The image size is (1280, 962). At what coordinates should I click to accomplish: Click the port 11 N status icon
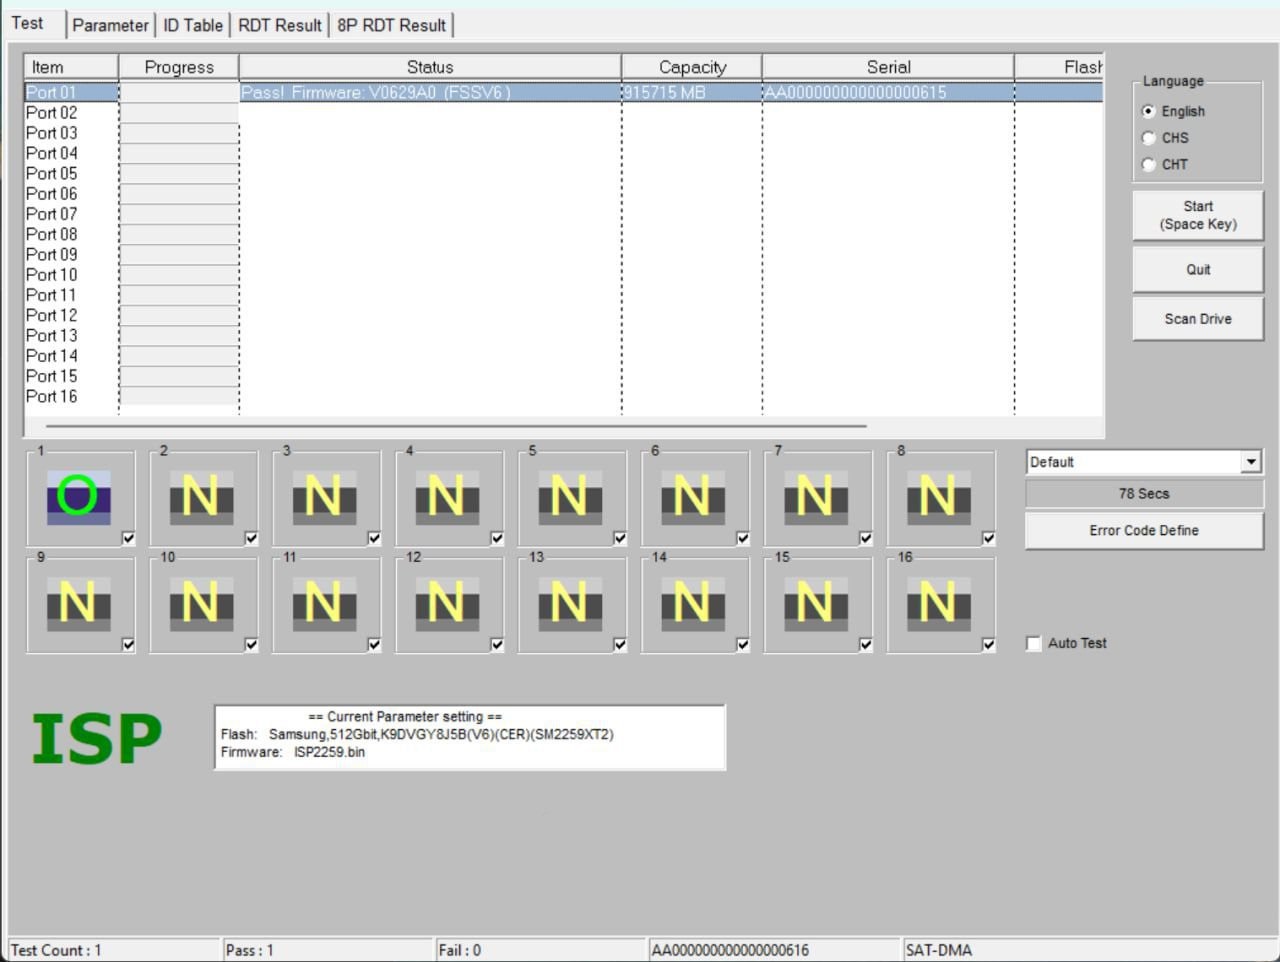(324, 604)
